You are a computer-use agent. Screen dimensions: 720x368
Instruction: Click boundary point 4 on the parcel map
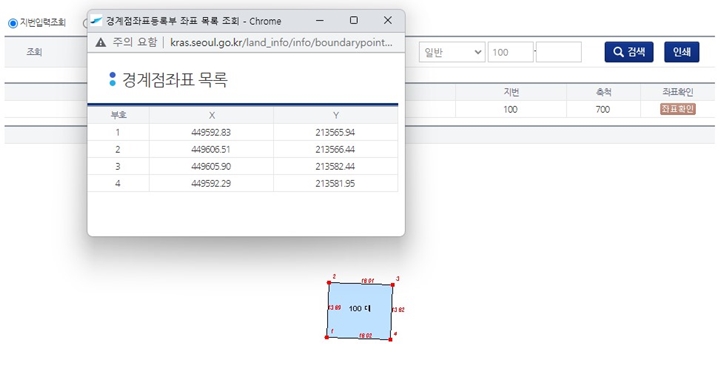[x=390, y=340]
